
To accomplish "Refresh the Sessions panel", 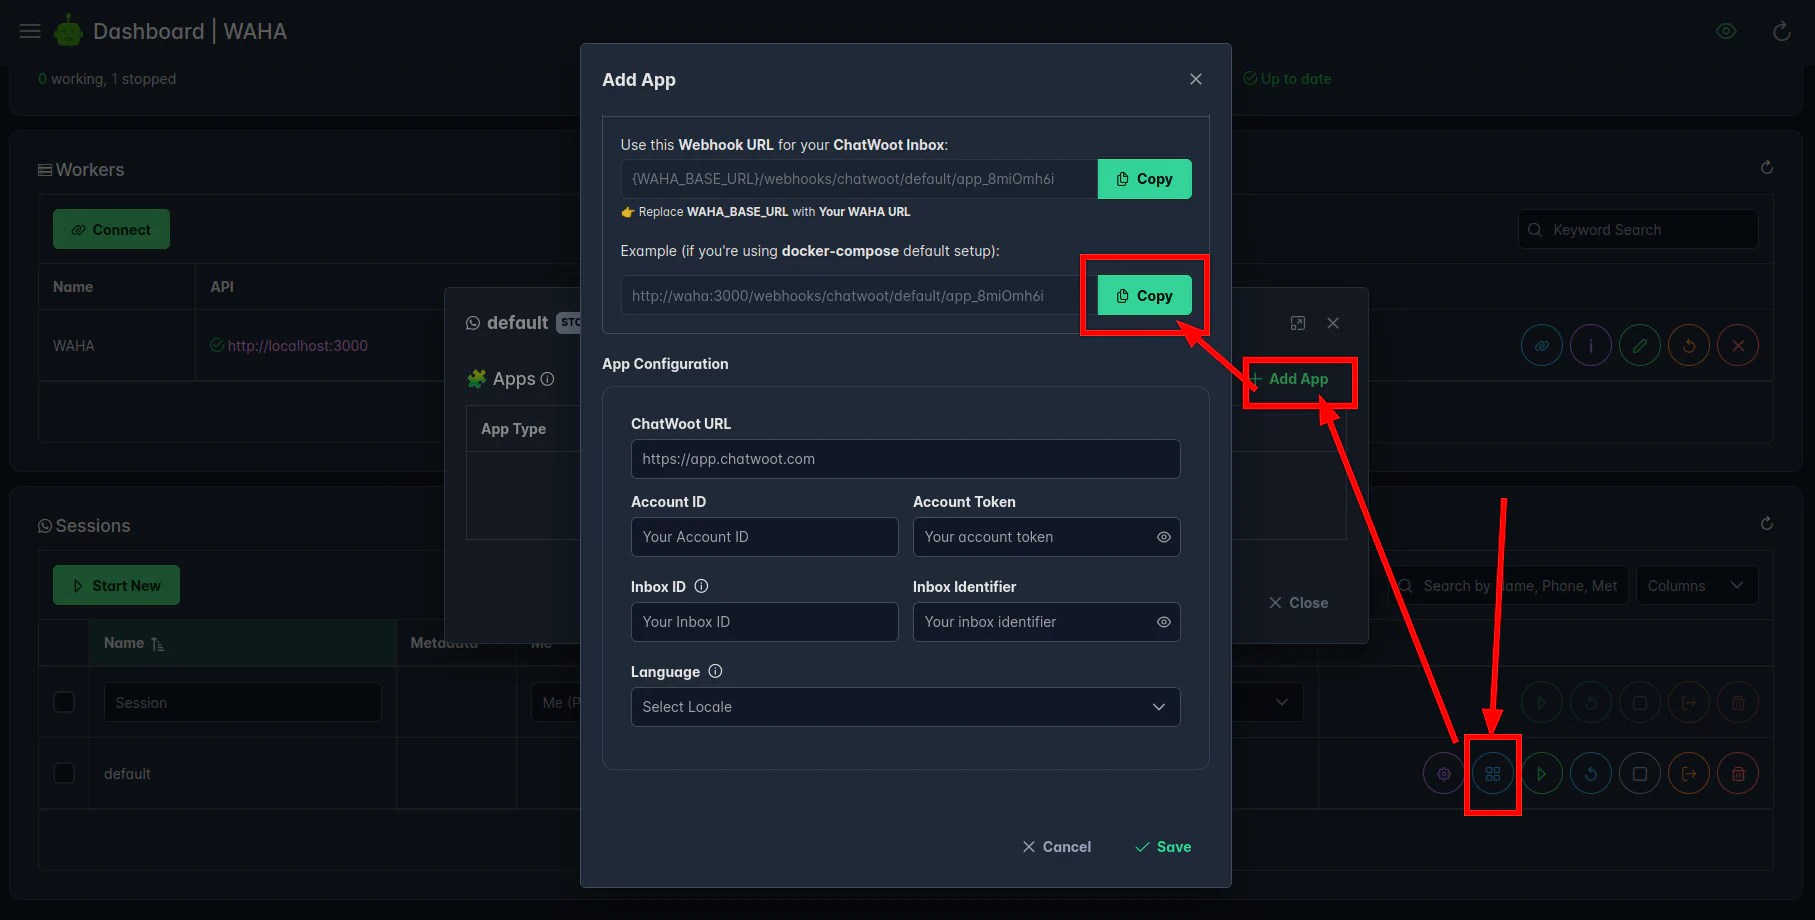I will (x=1767, y=523).
